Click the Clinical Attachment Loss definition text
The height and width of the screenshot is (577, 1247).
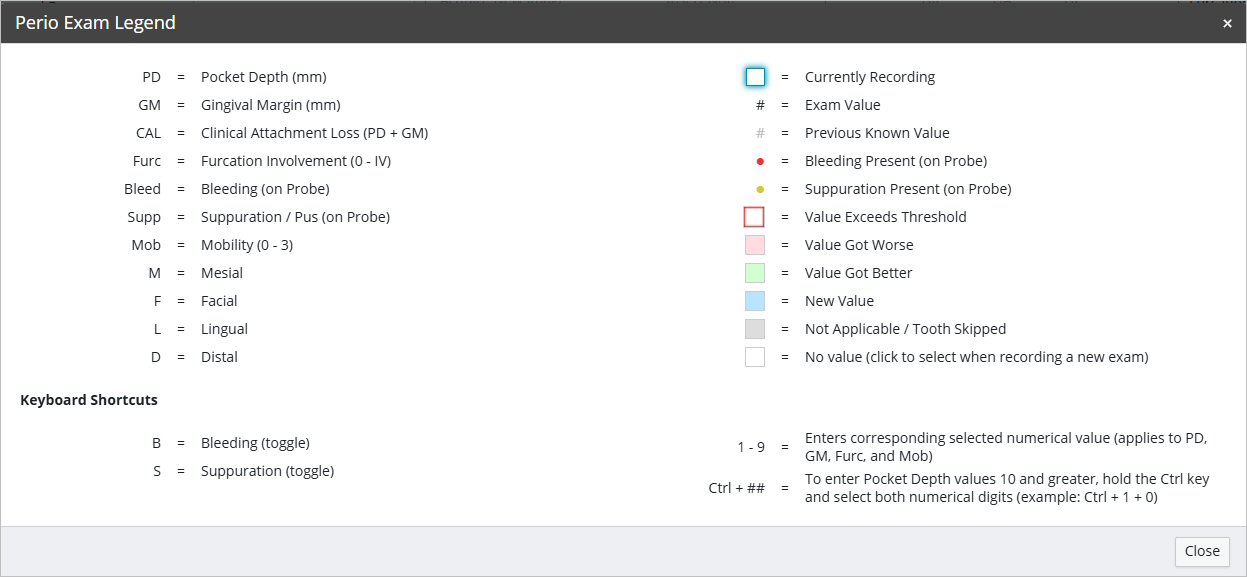tap(314, 133)
